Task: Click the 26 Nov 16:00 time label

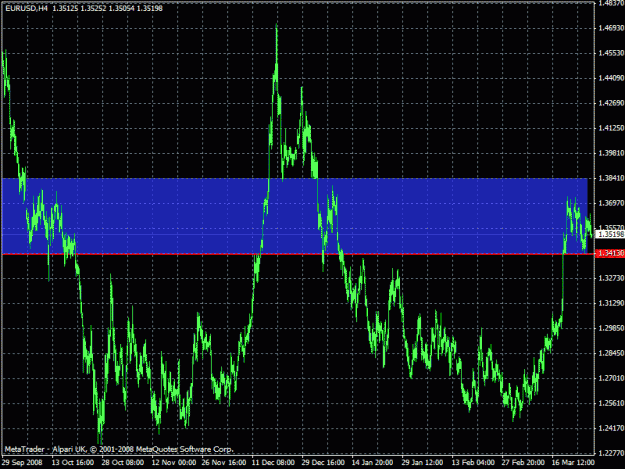Action: pyautogui.click(x=224, y=463)
